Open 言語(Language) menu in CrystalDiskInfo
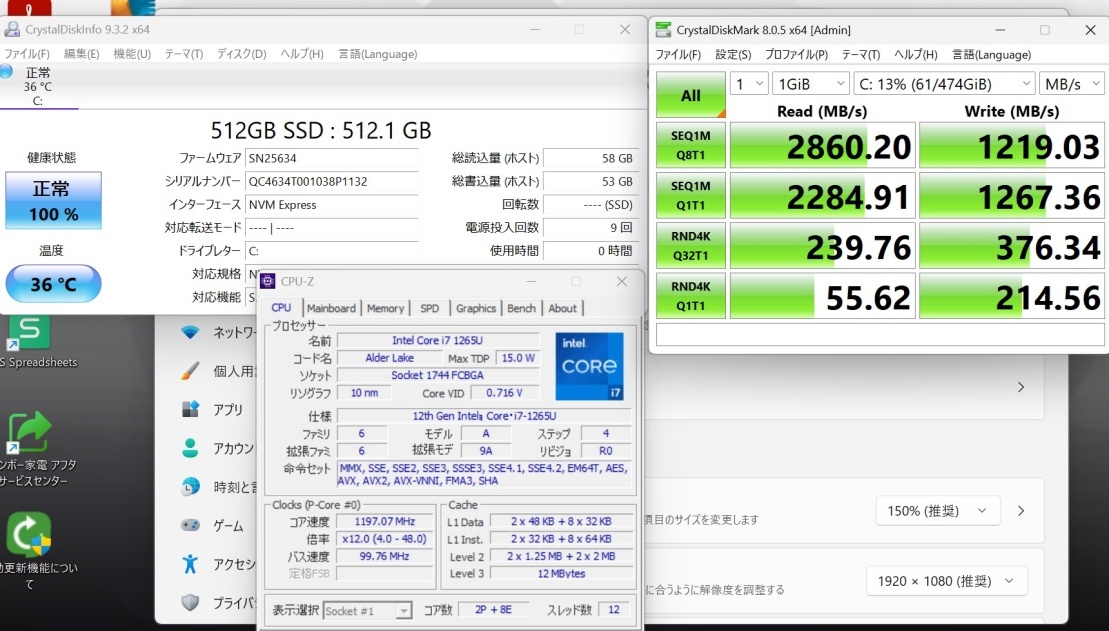Screen dimensions: 1109x631 point(378,54)
